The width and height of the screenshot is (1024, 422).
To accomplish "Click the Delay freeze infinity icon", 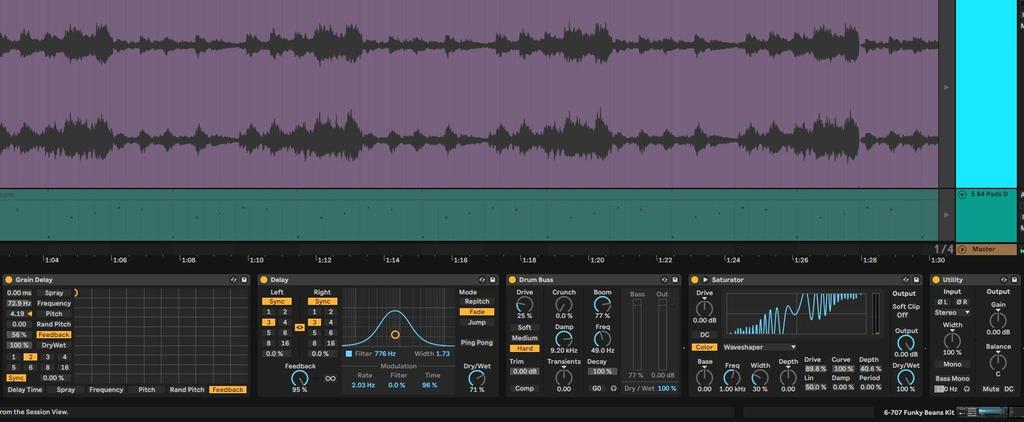I will 331,378.
